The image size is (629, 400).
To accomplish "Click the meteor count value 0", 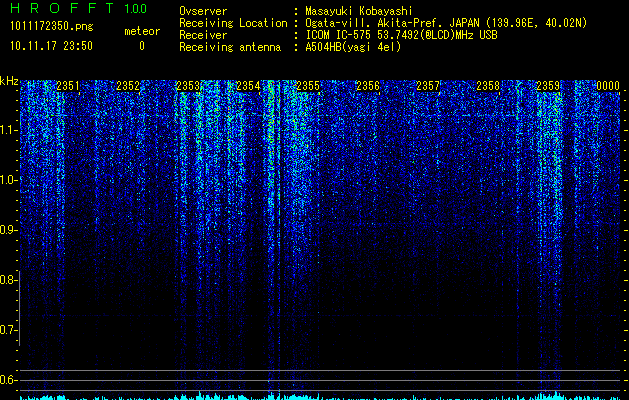I will (x=142, y=46).
